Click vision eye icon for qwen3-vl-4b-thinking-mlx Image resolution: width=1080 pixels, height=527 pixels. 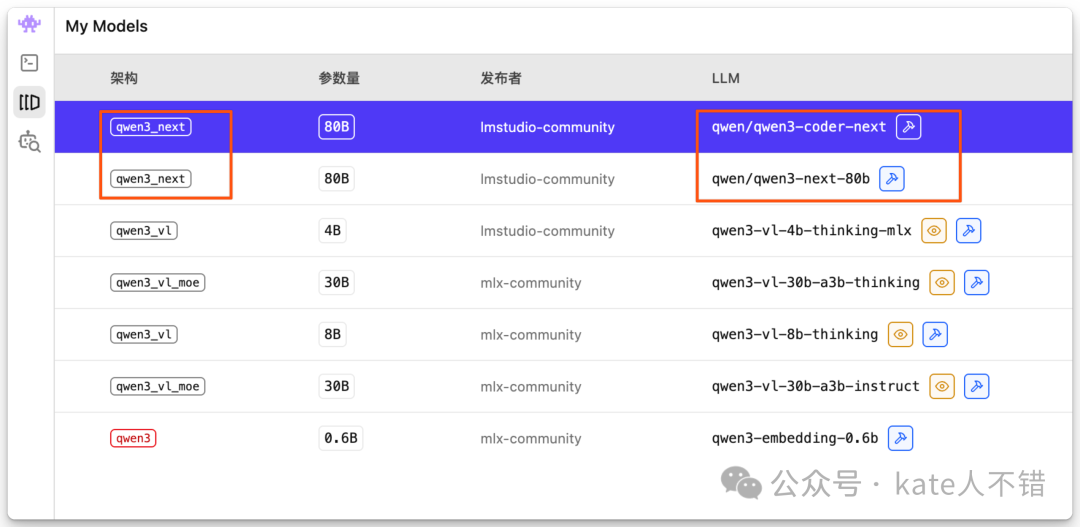click(x=934, y=231)
